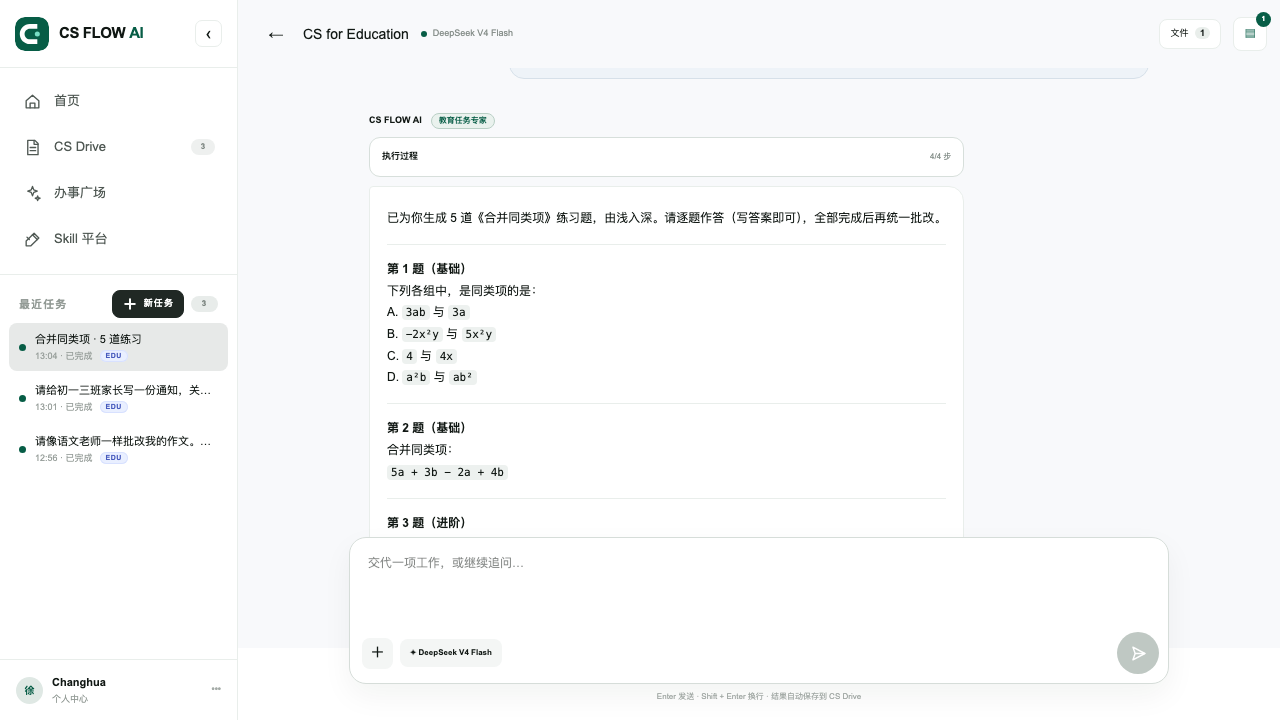
Task: Click the 个人中心 label under Changhua
Action: [70, 699]
